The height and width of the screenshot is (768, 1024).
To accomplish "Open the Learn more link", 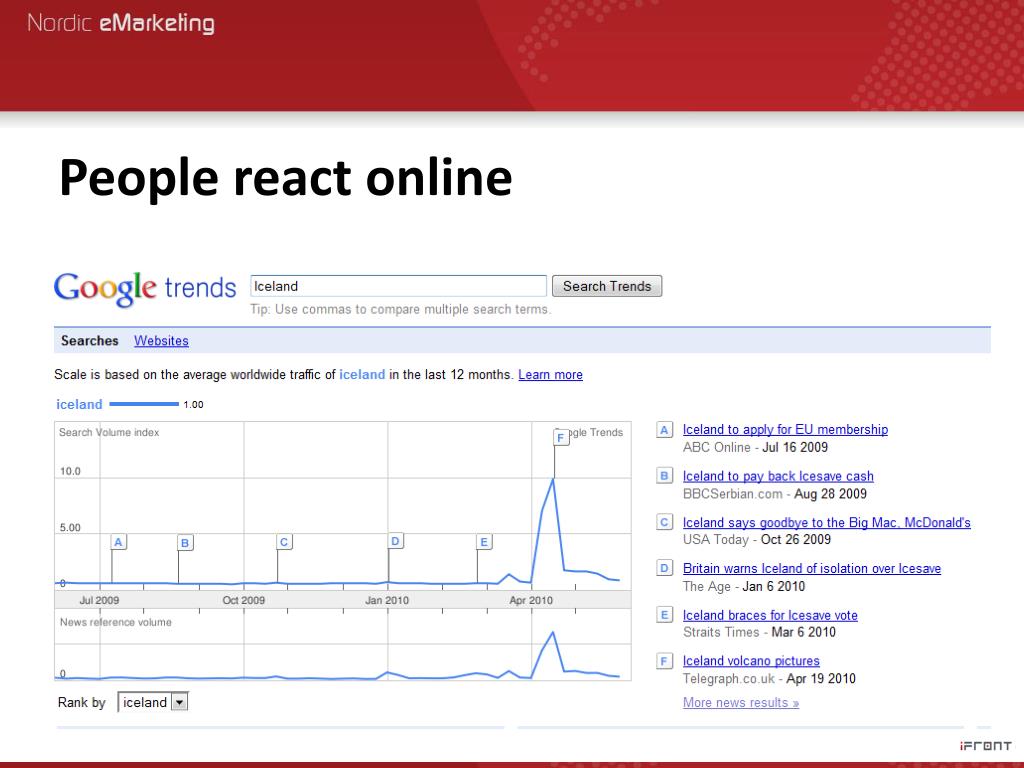I will (x=551, y=374).
